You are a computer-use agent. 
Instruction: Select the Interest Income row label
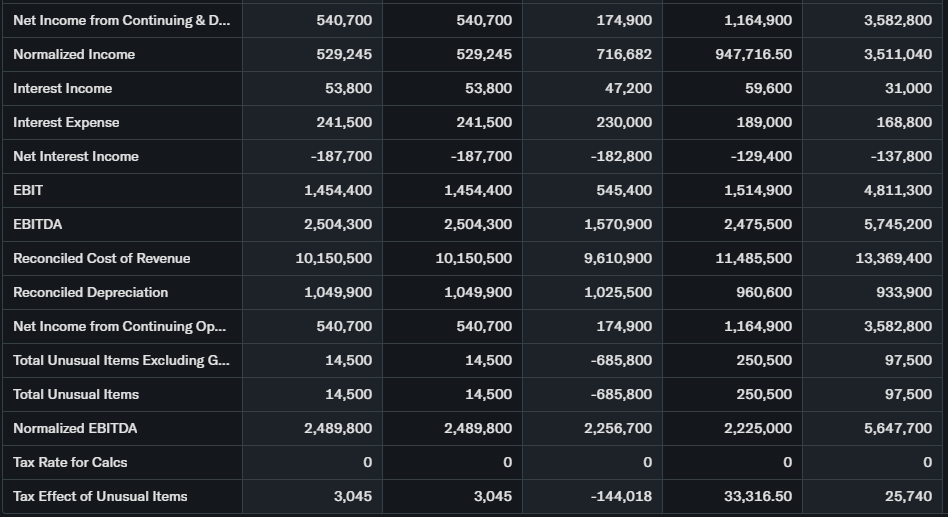[62, 88]
